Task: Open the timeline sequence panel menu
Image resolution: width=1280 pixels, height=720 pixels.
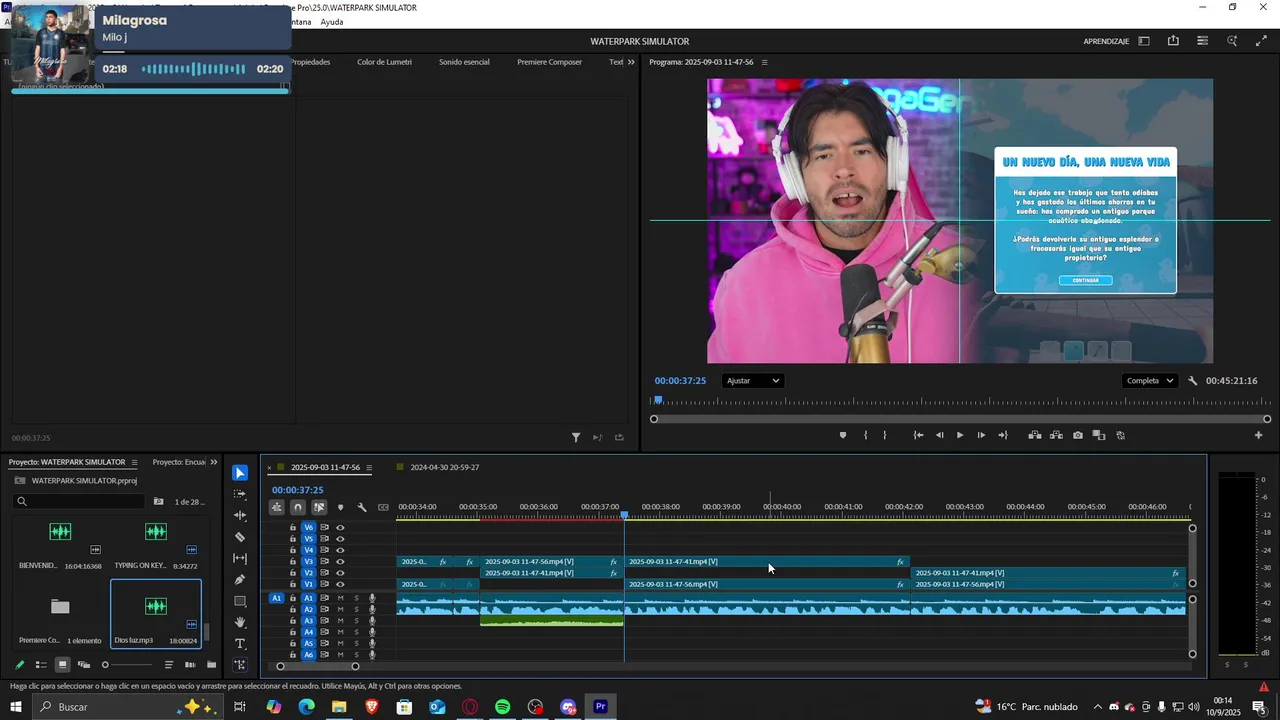Action: coord(369,467)
